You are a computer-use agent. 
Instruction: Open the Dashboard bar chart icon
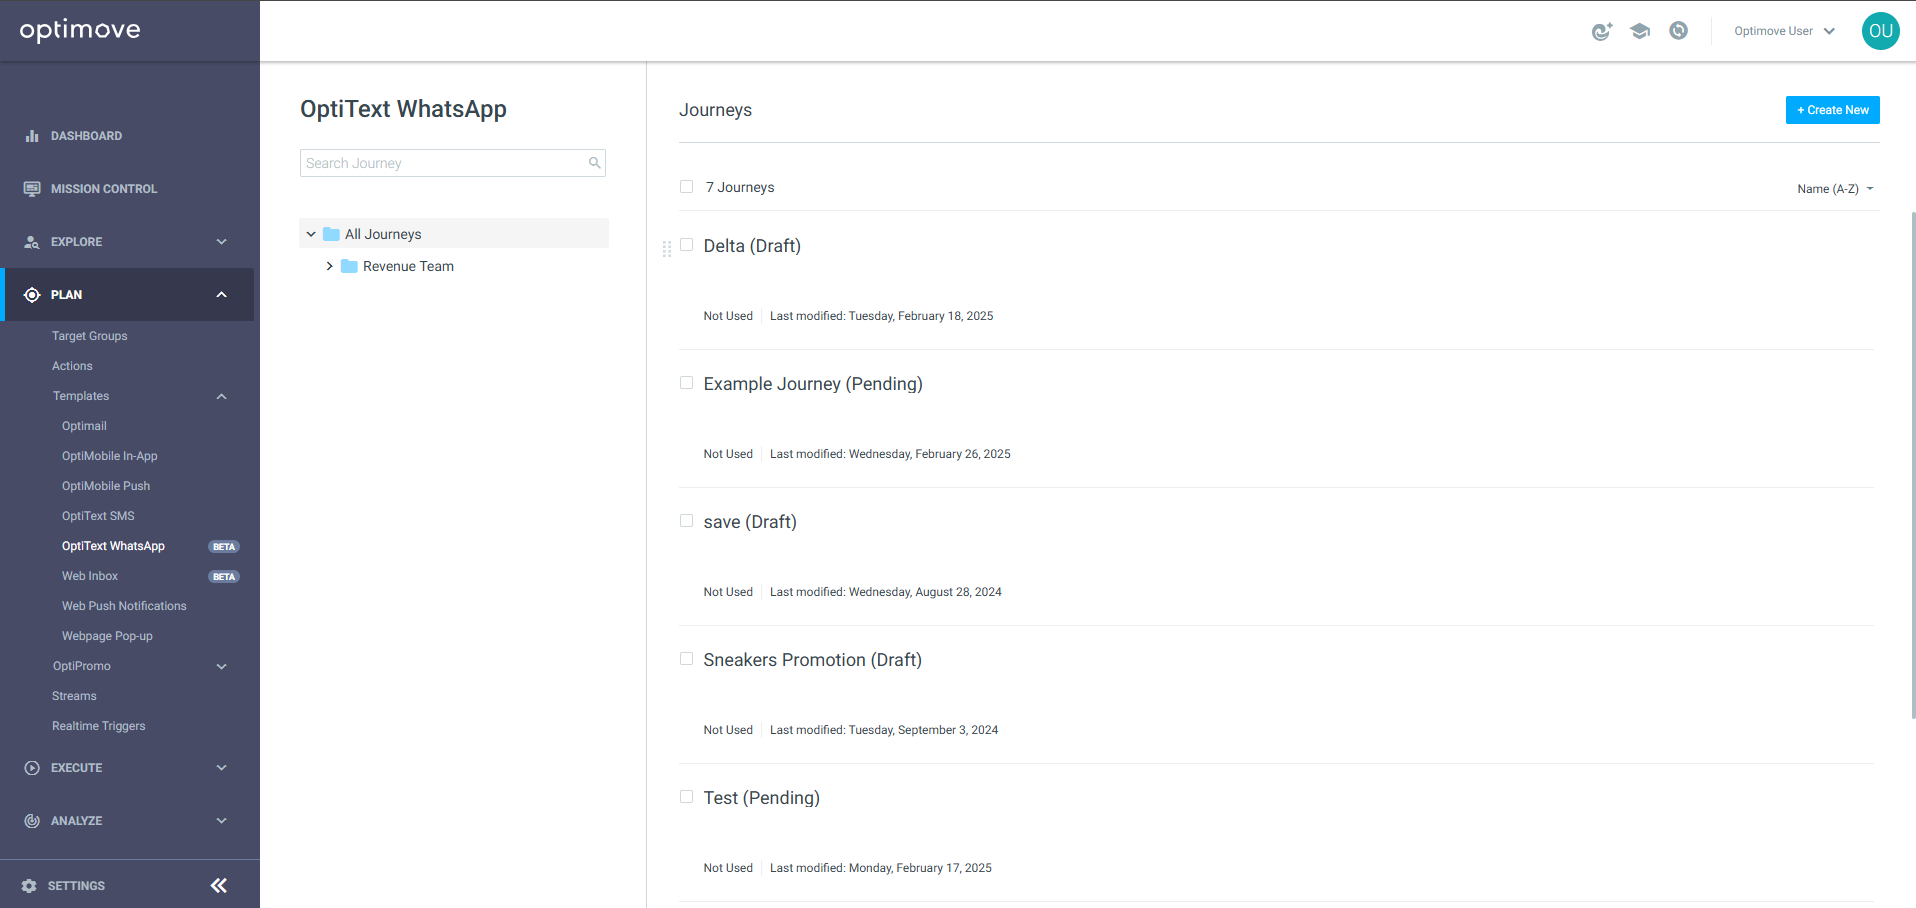[x=32, y=136]
